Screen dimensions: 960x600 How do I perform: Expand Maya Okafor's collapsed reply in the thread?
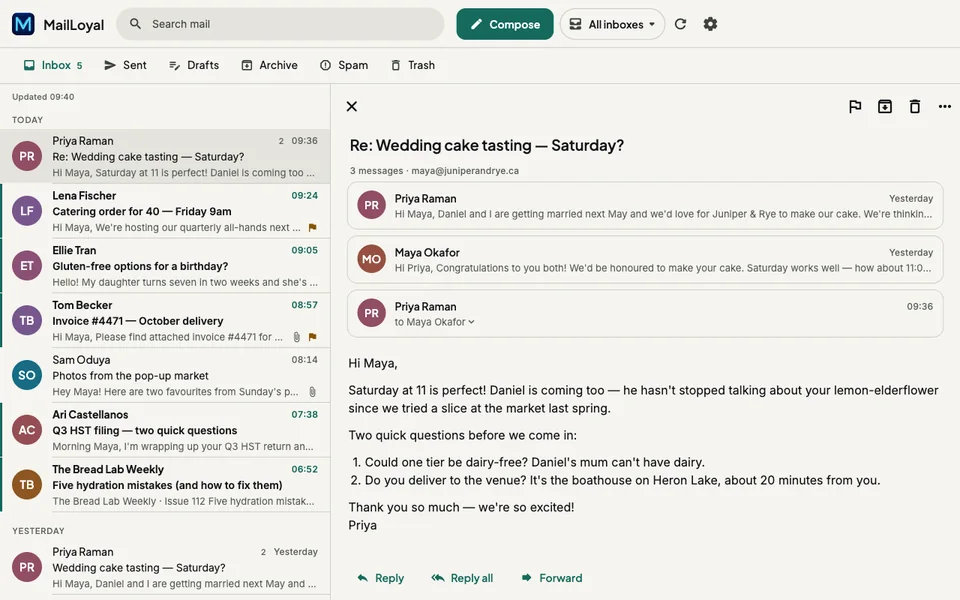click(x=645, y=260)
